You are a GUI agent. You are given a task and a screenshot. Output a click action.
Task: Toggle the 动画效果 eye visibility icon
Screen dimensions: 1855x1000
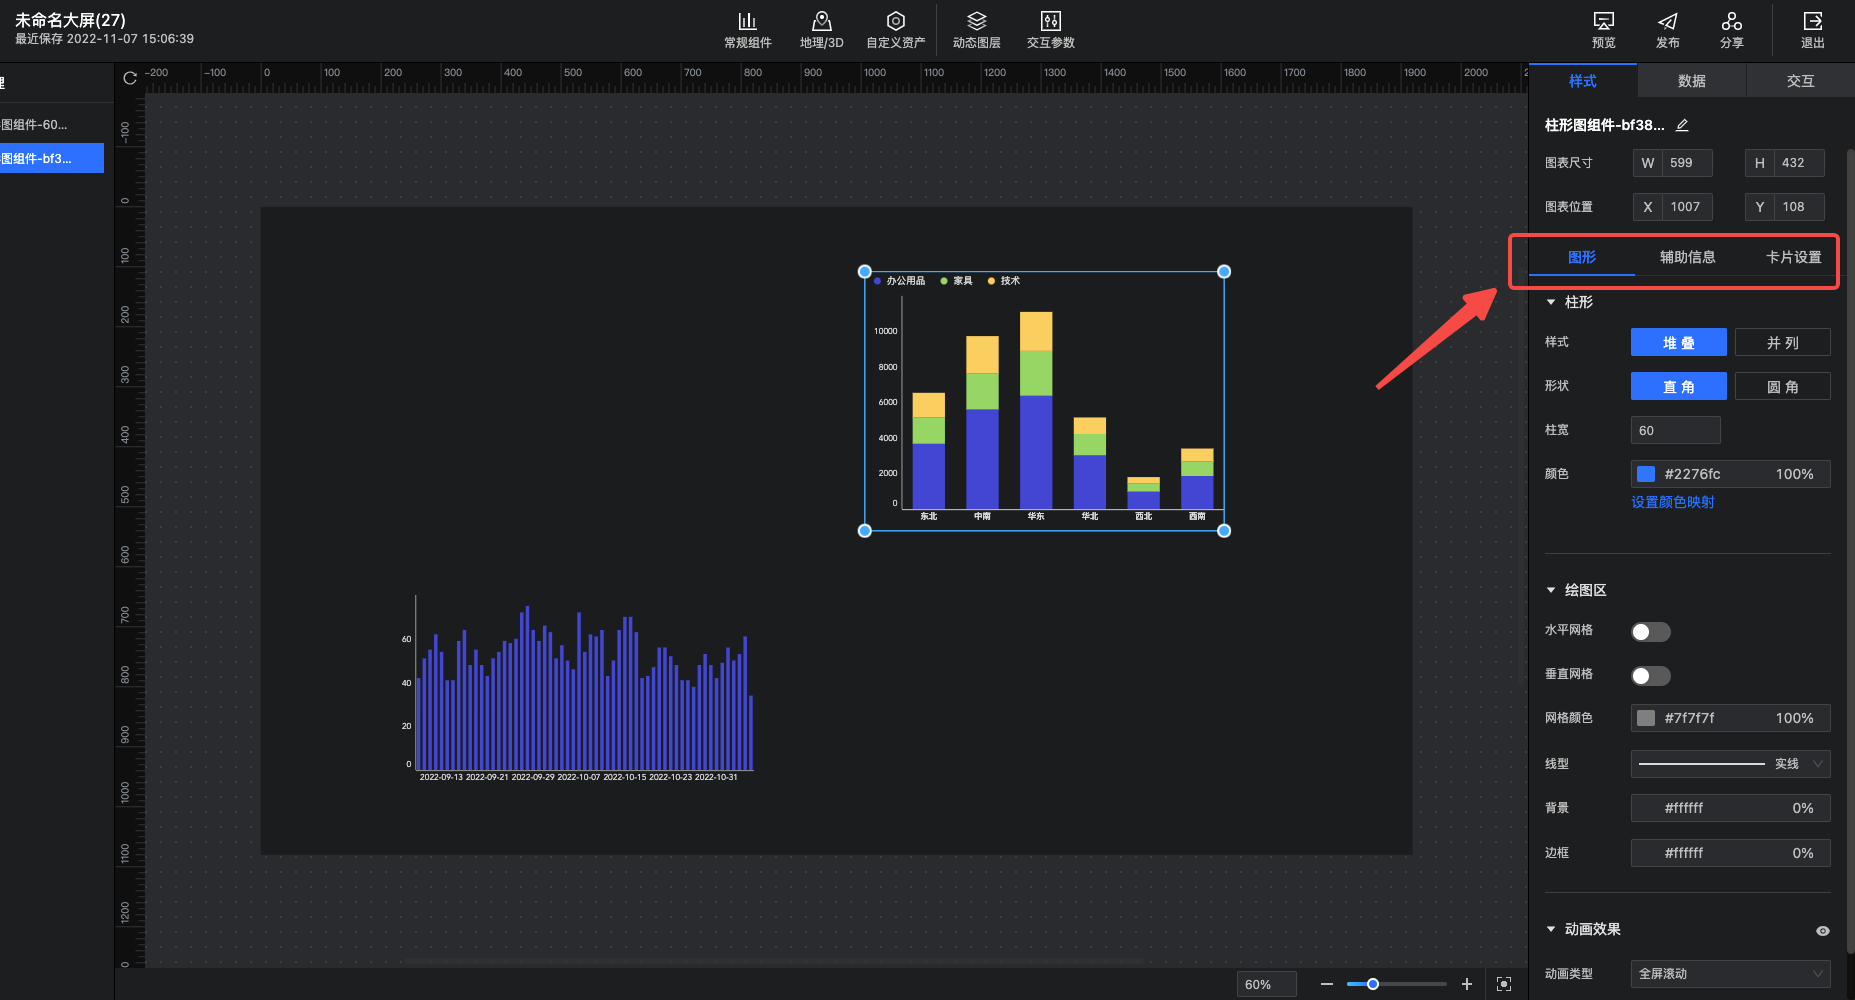[1822, 931]
